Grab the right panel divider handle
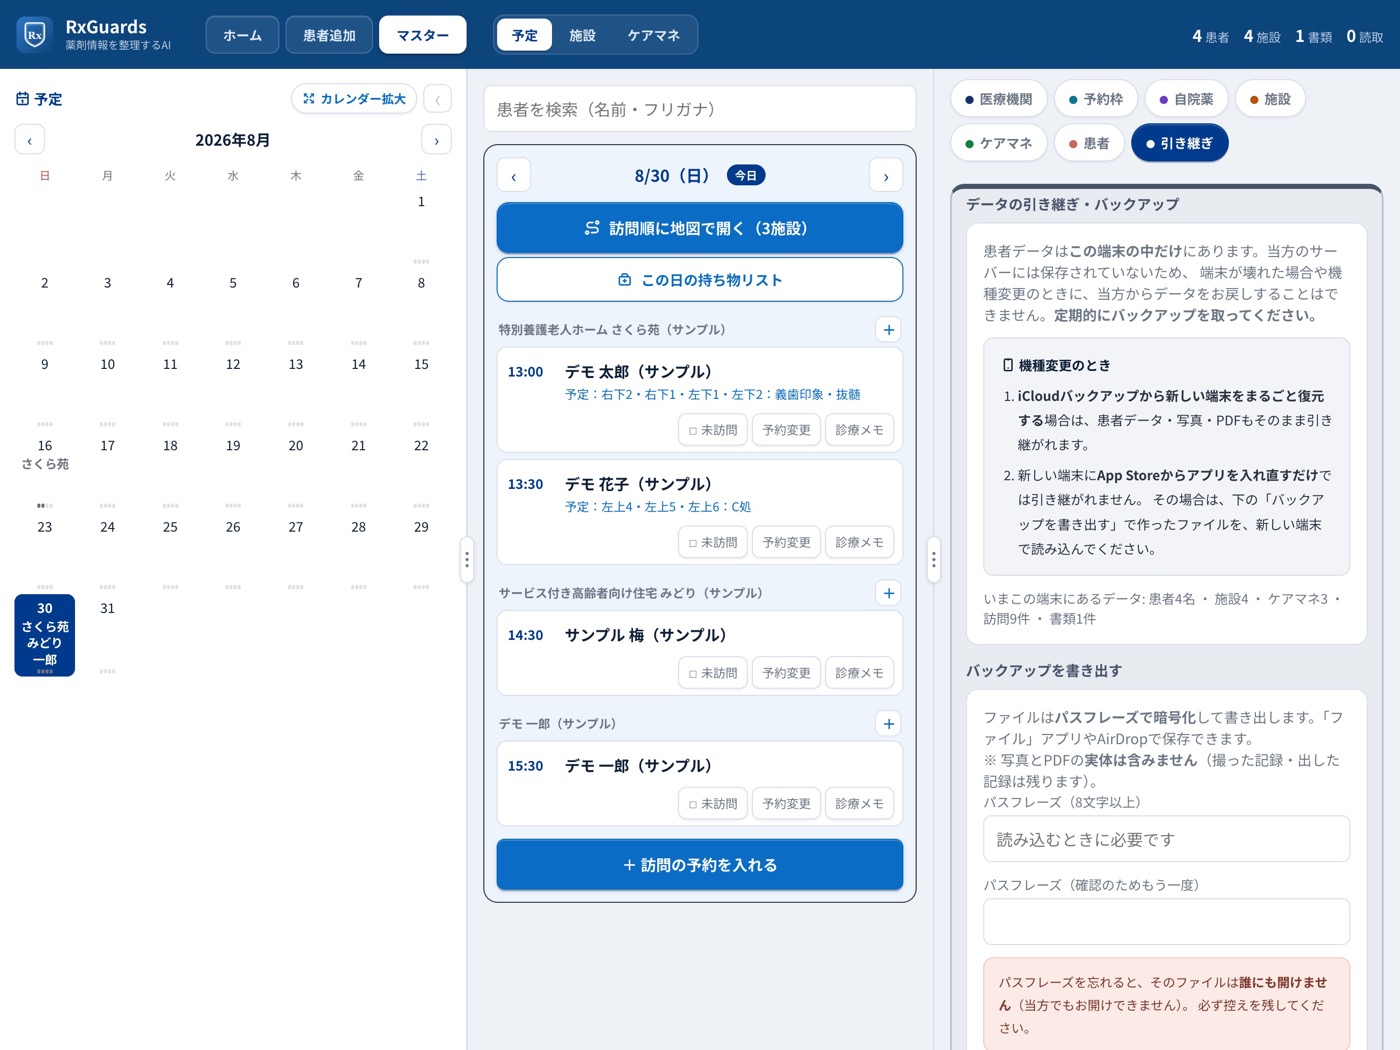The width and height of the screenshot is (1400, 1050). pos(933,560)
